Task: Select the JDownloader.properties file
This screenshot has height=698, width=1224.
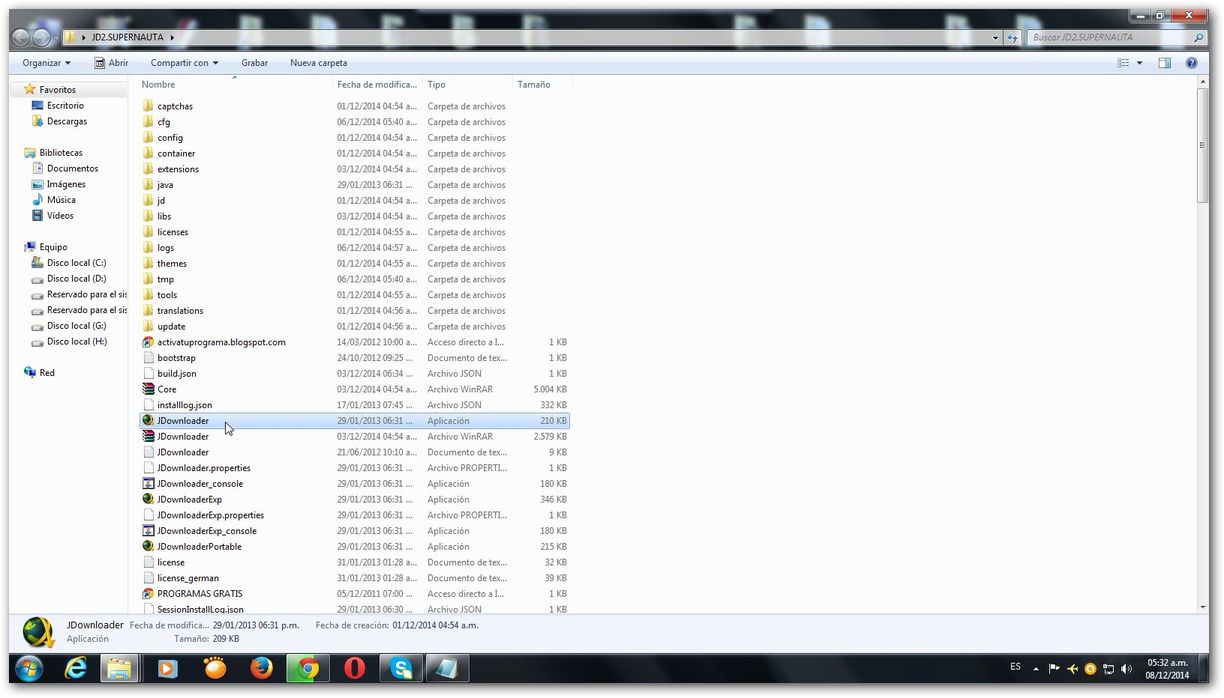Action: point(355,468)
